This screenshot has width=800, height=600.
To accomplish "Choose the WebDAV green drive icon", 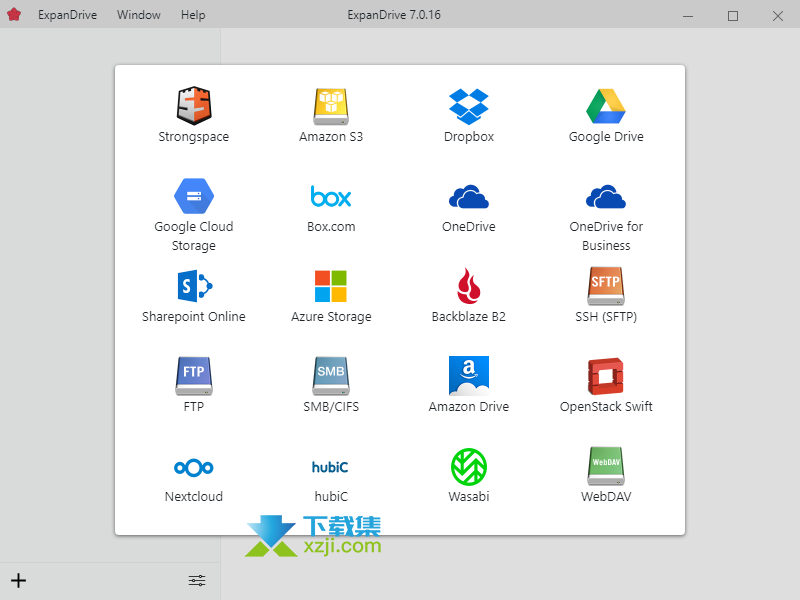I will point(606,466).
